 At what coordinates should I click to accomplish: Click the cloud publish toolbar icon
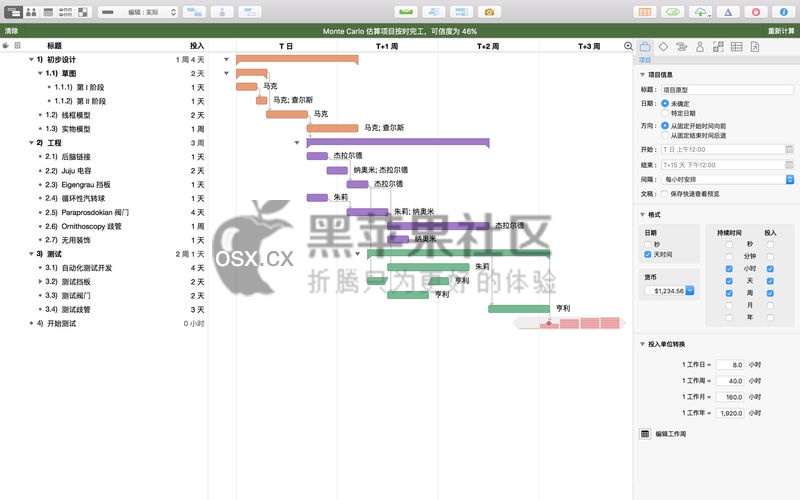701,12
